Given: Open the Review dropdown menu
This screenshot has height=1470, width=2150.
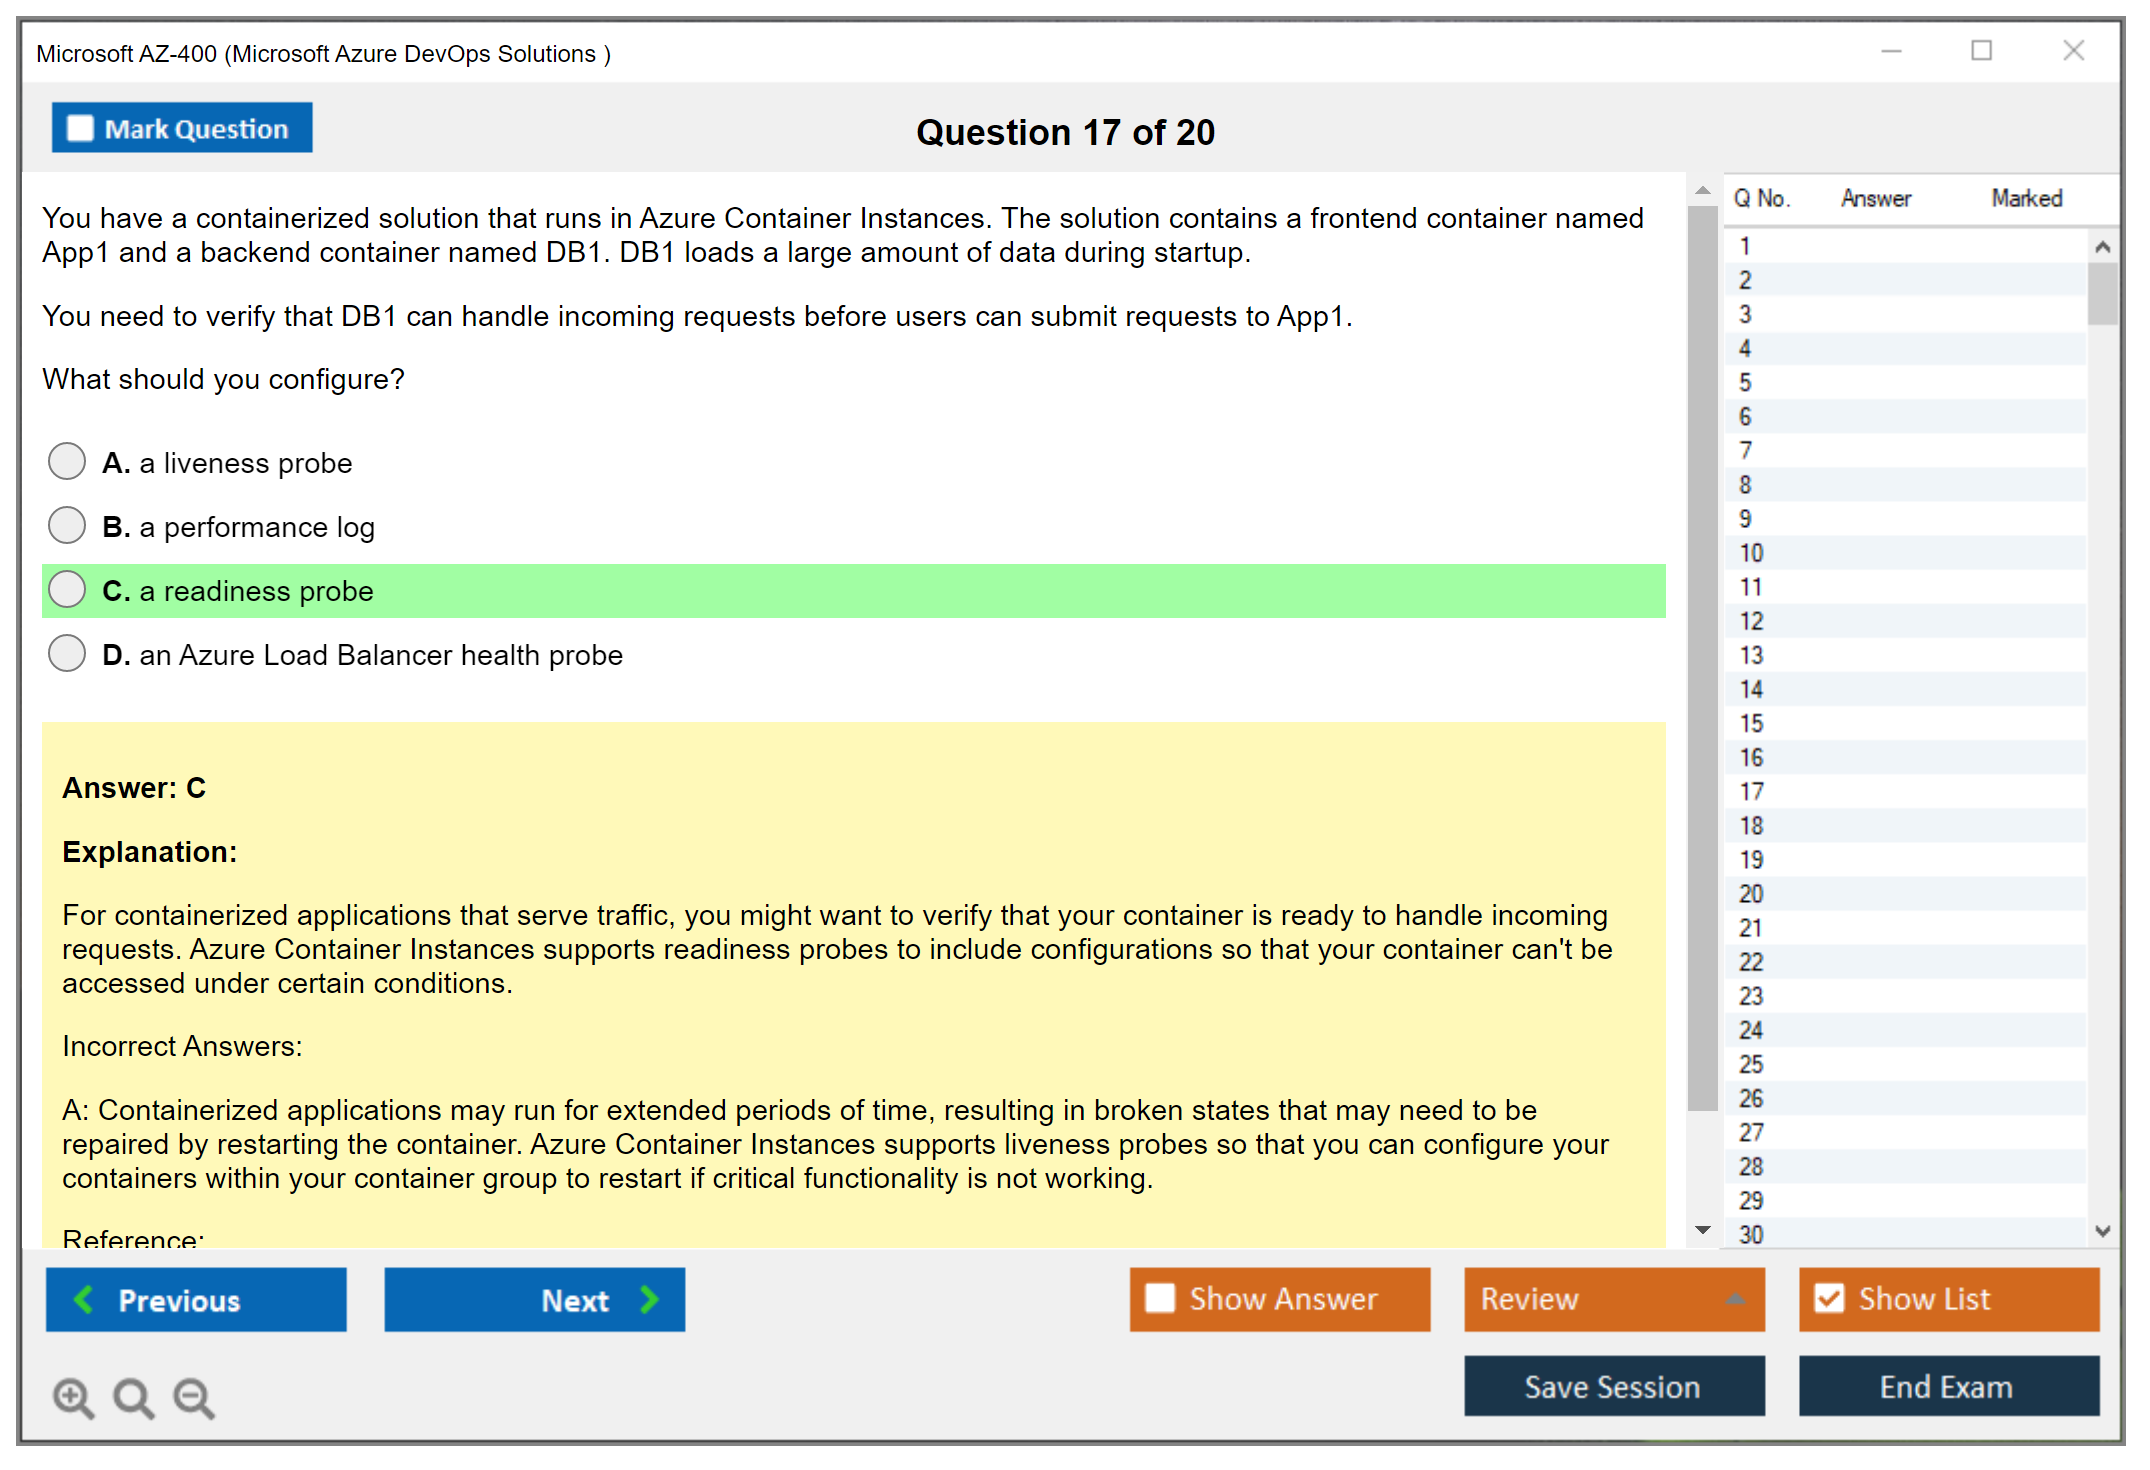Looking at the screenshot, I should pos(1735,1298).
